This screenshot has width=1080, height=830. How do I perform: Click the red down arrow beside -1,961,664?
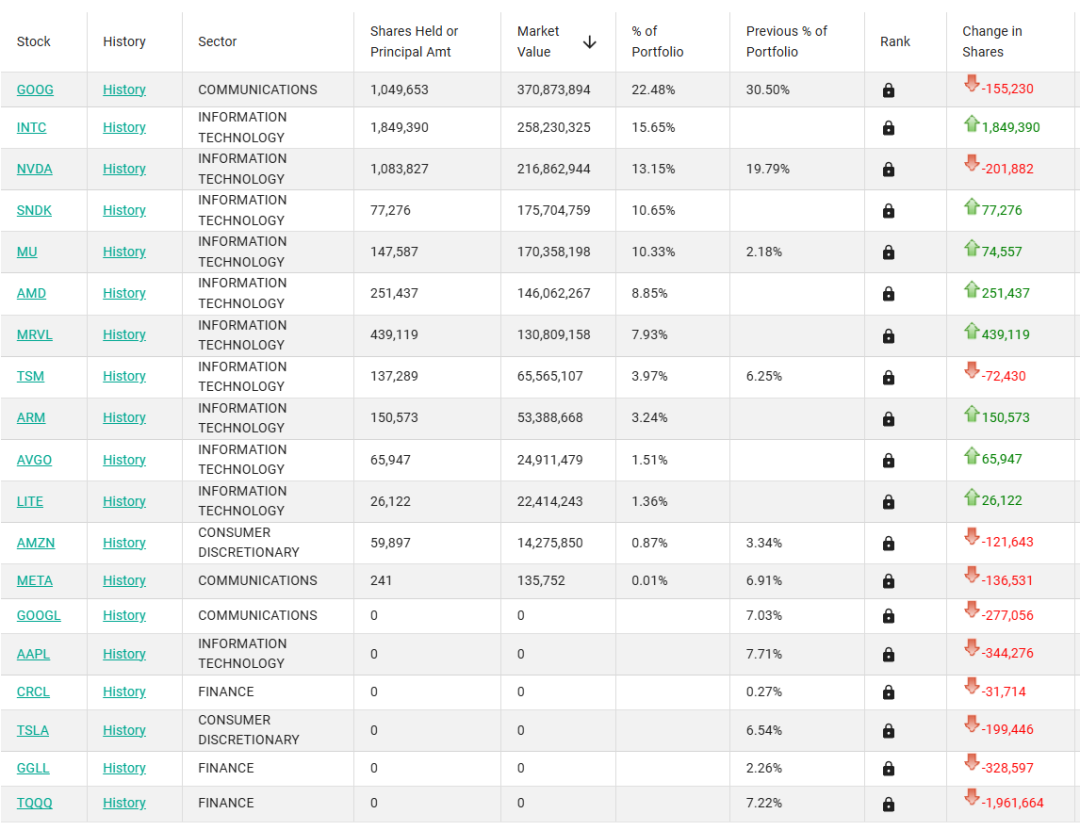click(x=972, y=797)
